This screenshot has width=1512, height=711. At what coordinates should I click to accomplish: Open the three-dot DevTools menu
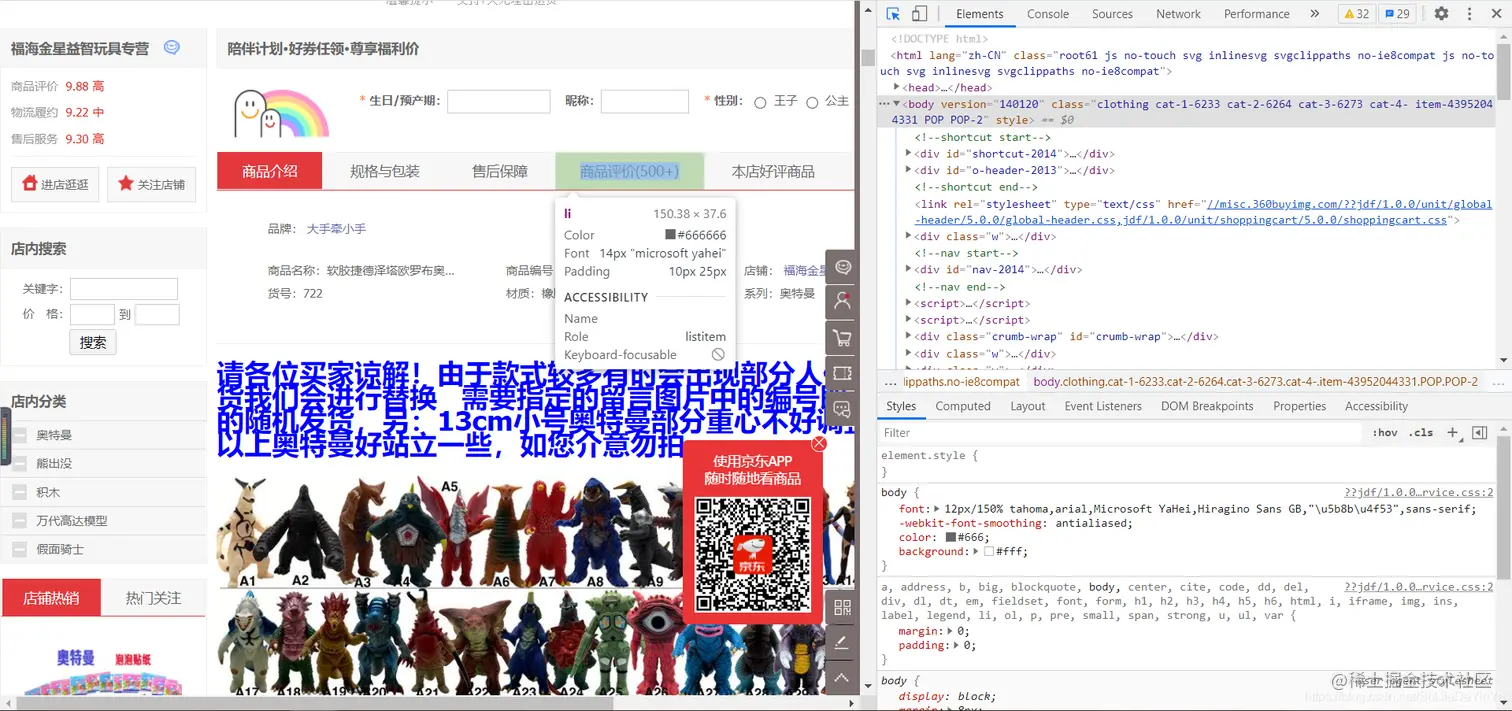(1468, 13)
